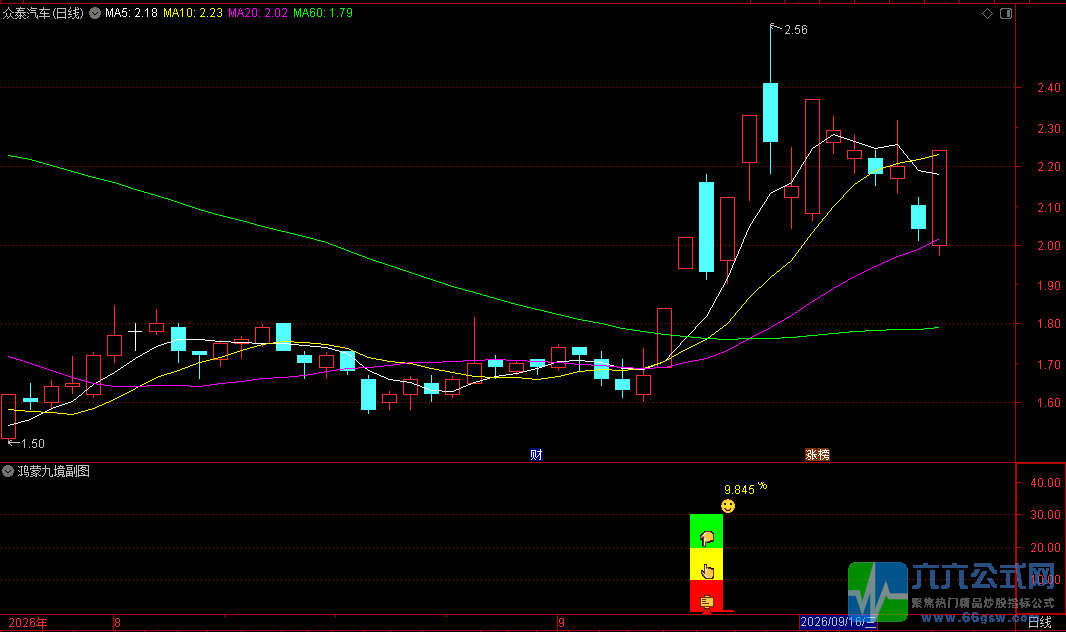Click the signboard icon in red block
Screen dimensions: 1066x632
coord(707,601)
